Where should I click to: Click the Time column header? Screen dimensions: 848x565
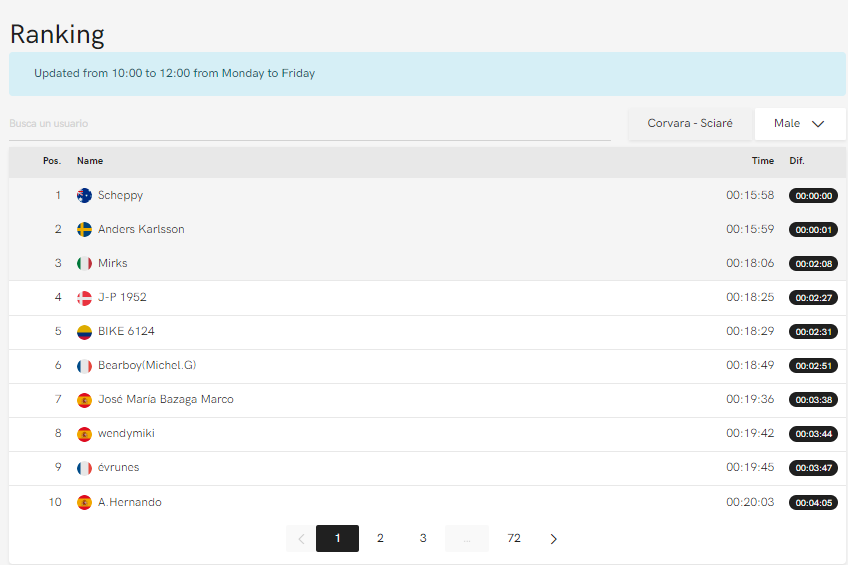tap(763, 161)
